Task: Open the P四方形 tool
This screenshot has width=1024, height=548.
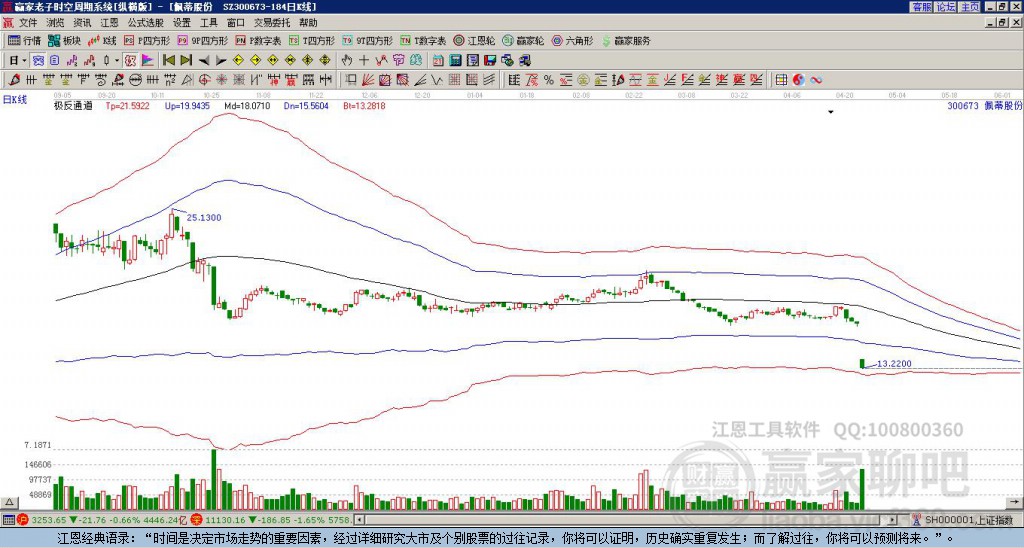Action: tap(147, 40)
